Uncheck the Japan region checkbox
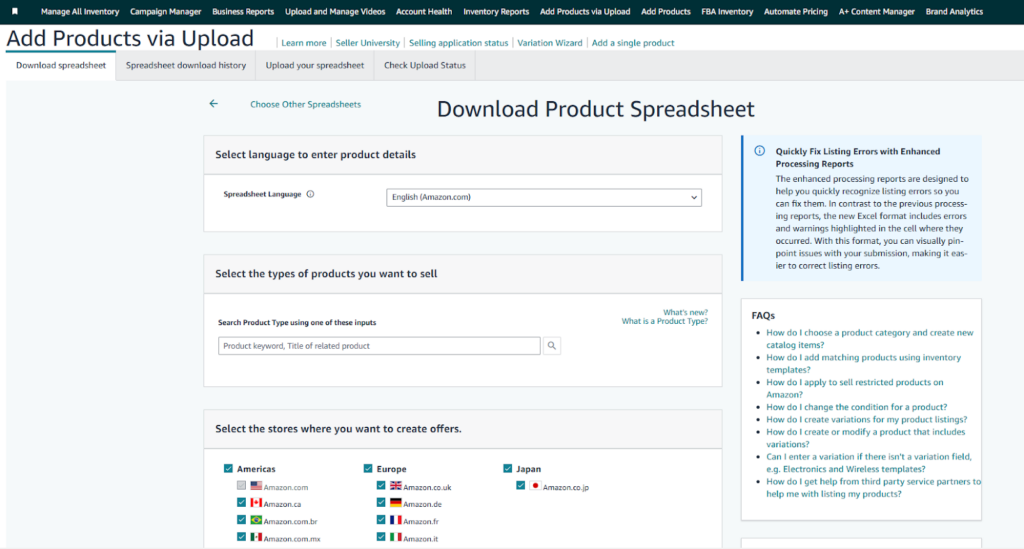 [x=508, y=468]
